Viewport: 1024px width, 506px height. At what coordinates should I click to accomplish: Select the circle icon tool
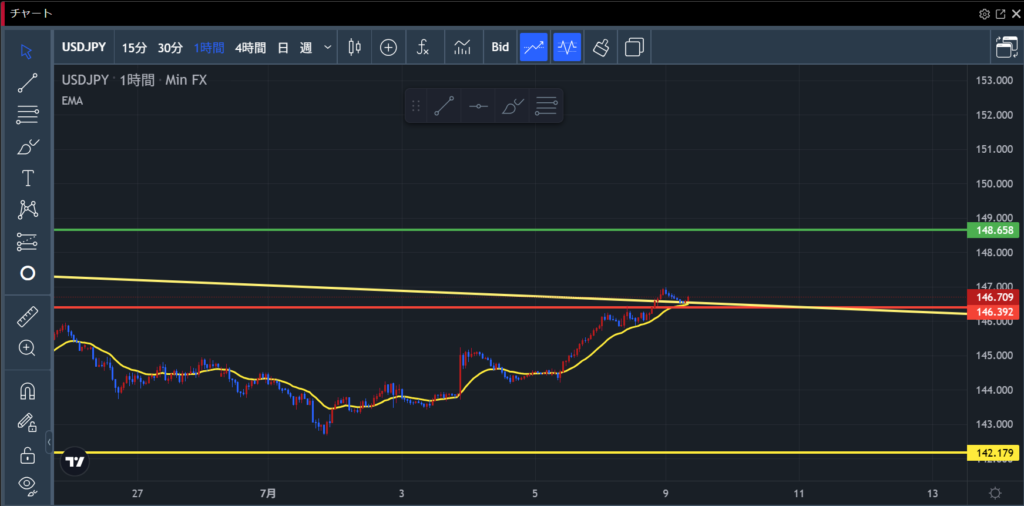[x=27, y=273]
